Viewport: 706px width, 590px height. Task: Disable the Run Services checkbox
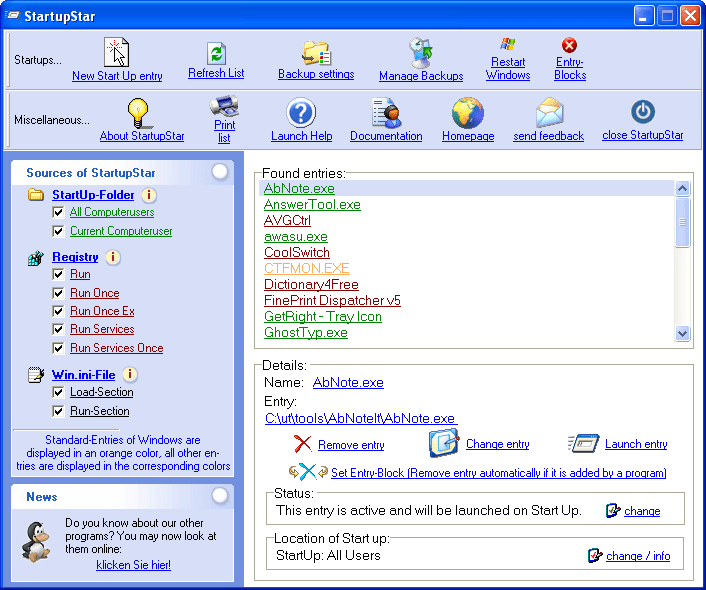tap(58, 329)
